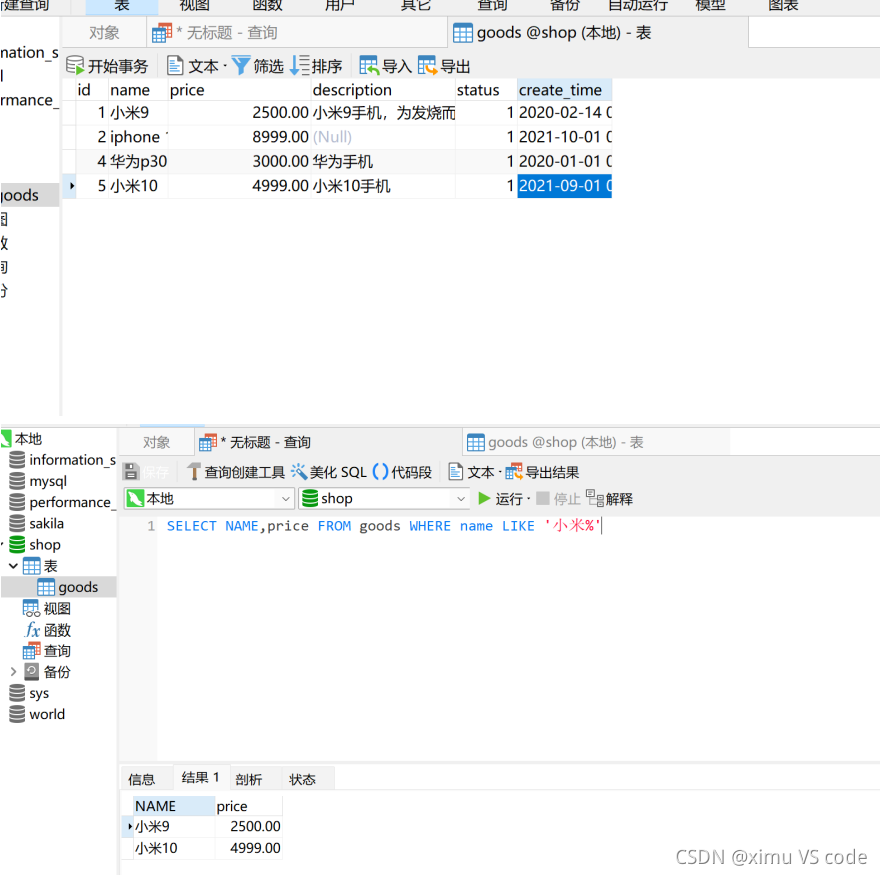
Task: Open the lower 对象 objects tab
Action: pyautogui.click(x=156, y=442)
